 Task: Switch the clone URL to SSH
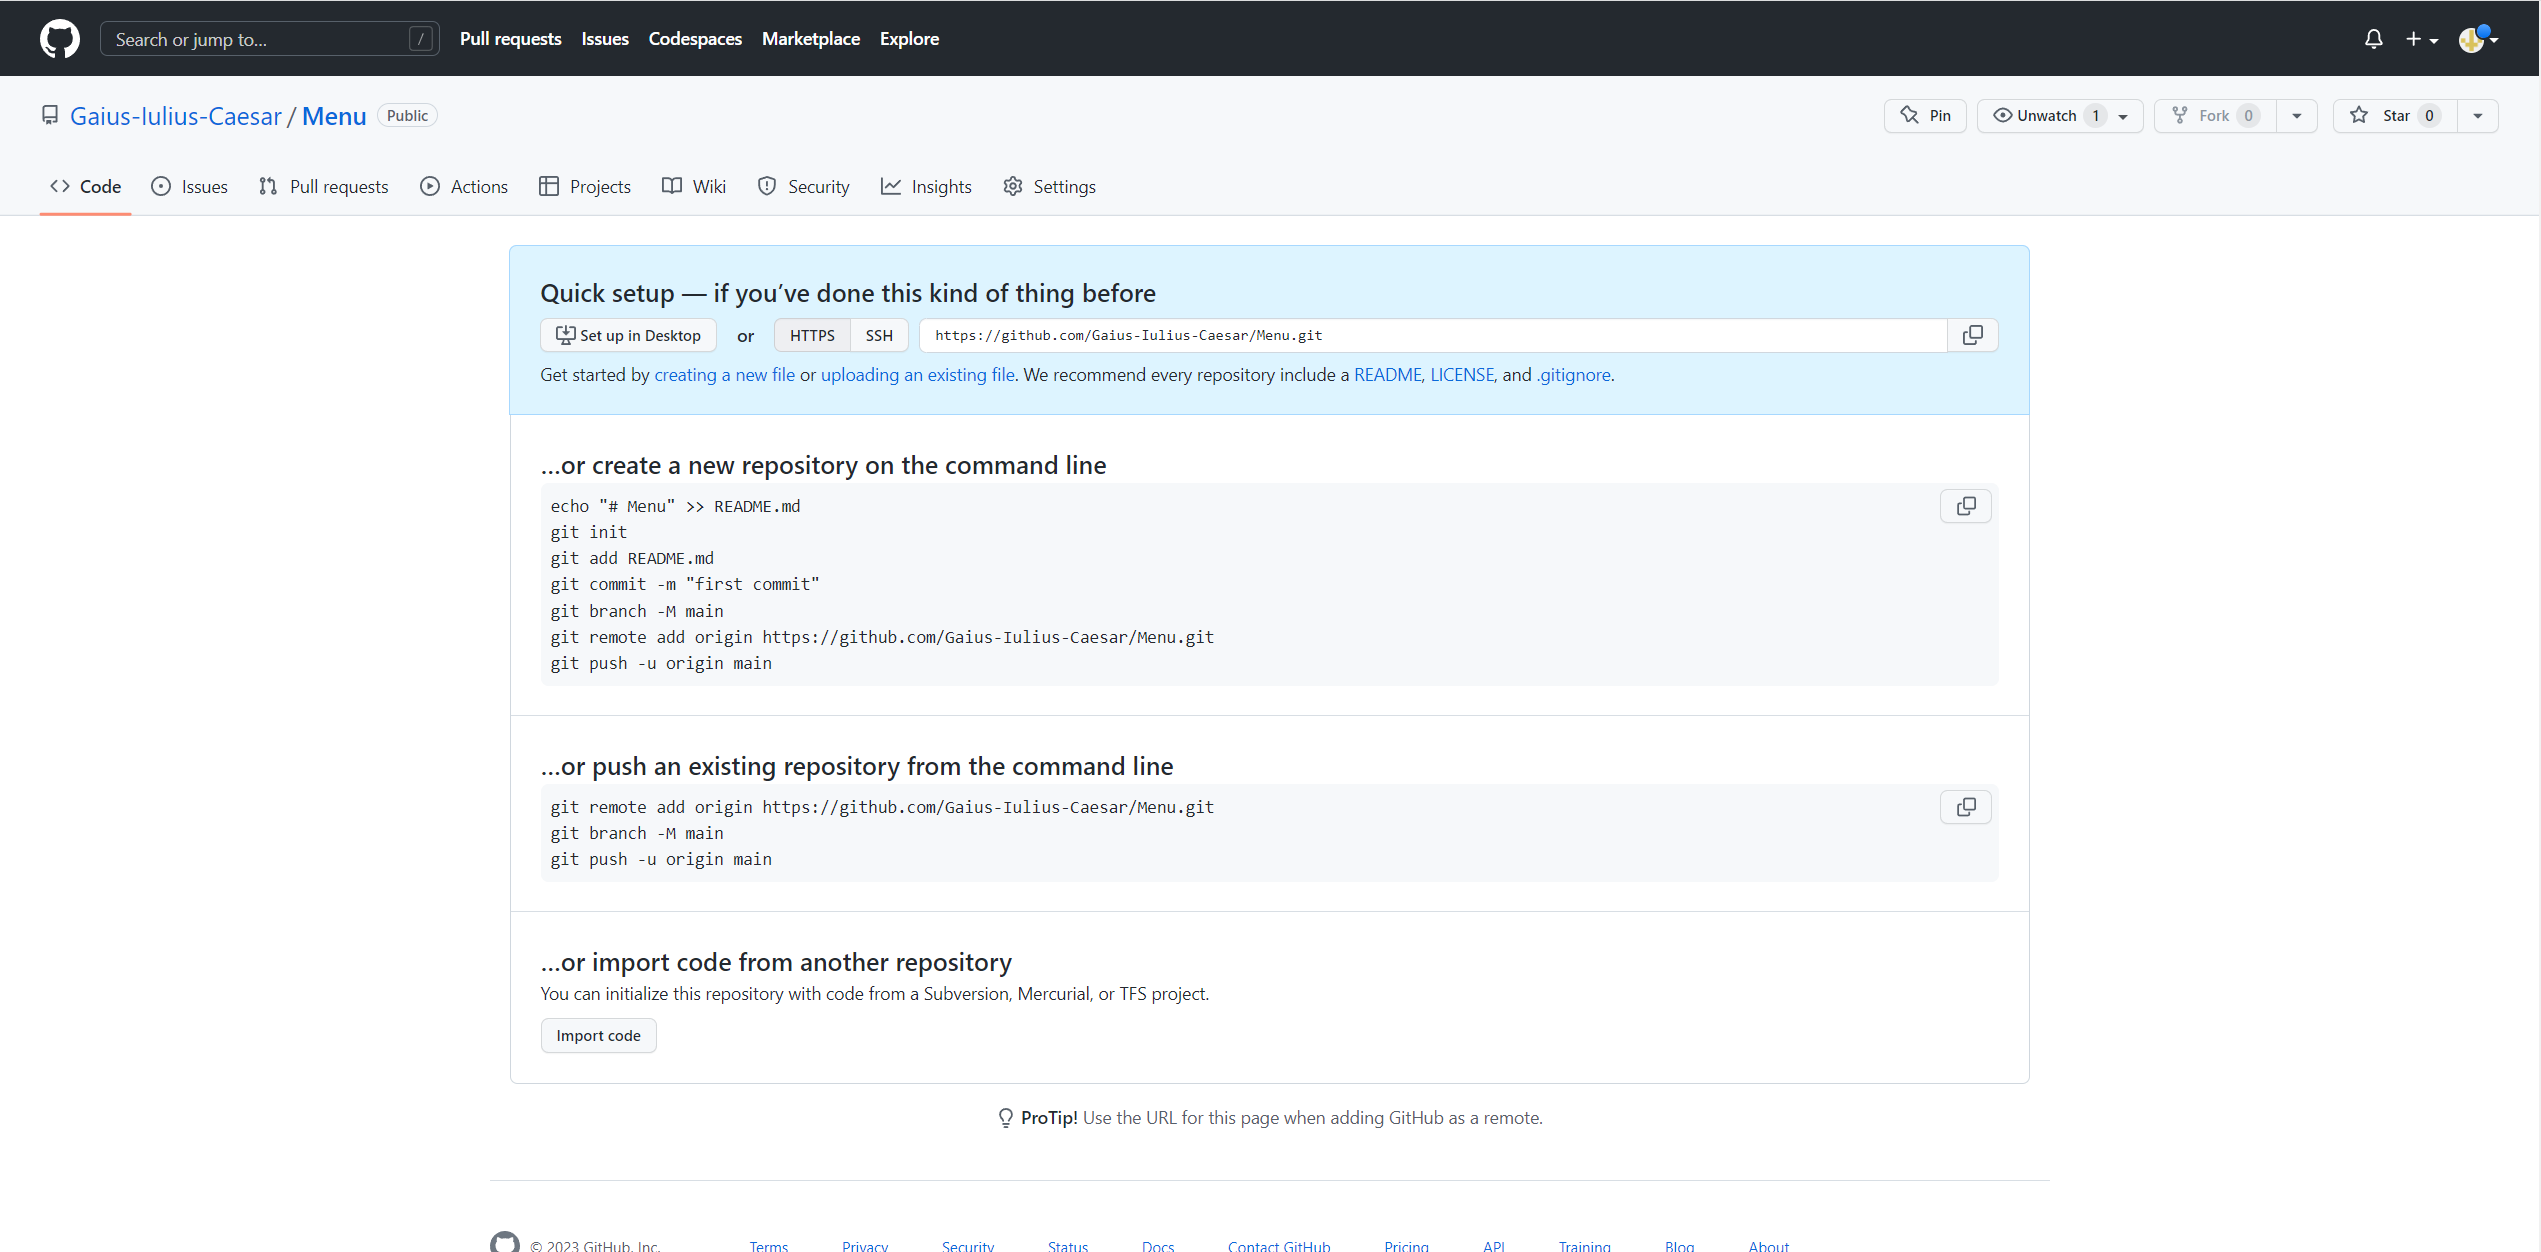[x=878, y=335]
